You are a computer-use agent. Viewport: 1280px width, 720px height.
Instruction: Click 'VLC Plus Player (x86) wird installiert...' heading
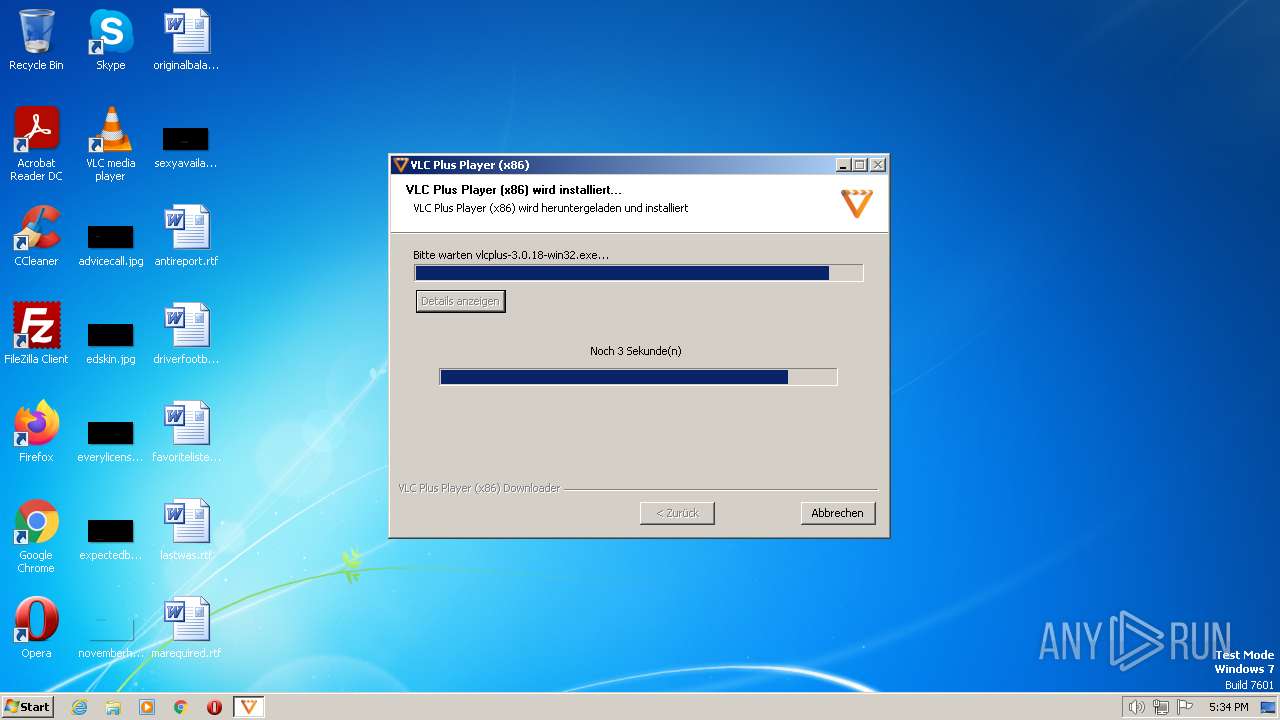click(x=514, y=190)
